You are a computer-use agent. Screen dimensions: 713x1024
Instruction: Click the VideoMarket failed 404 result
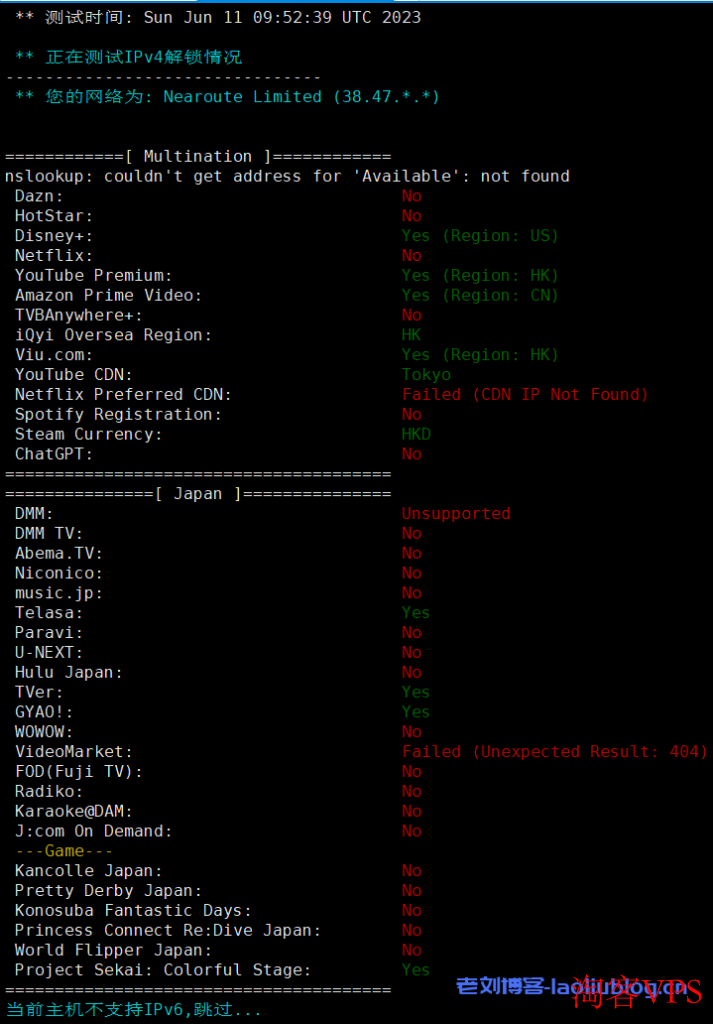coord(555,752)
